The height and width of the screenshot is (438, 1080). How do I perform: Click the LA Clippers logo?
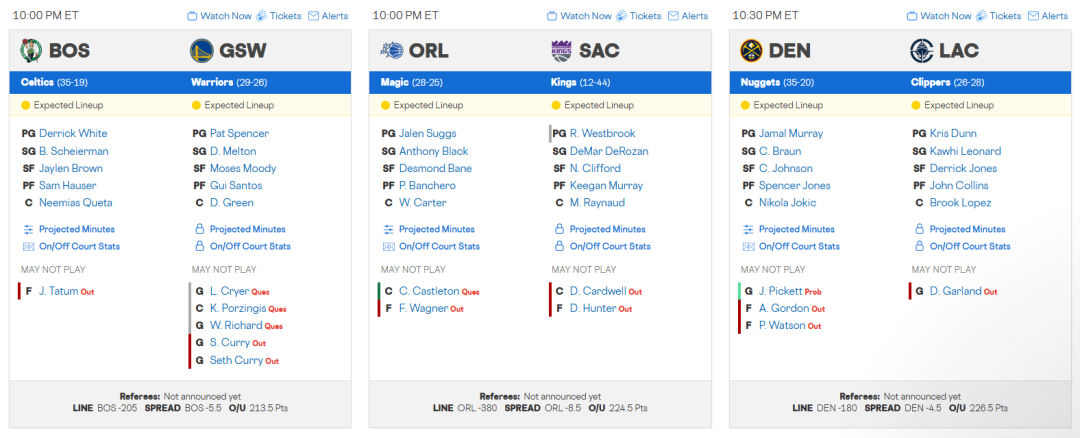click(922, 51)
